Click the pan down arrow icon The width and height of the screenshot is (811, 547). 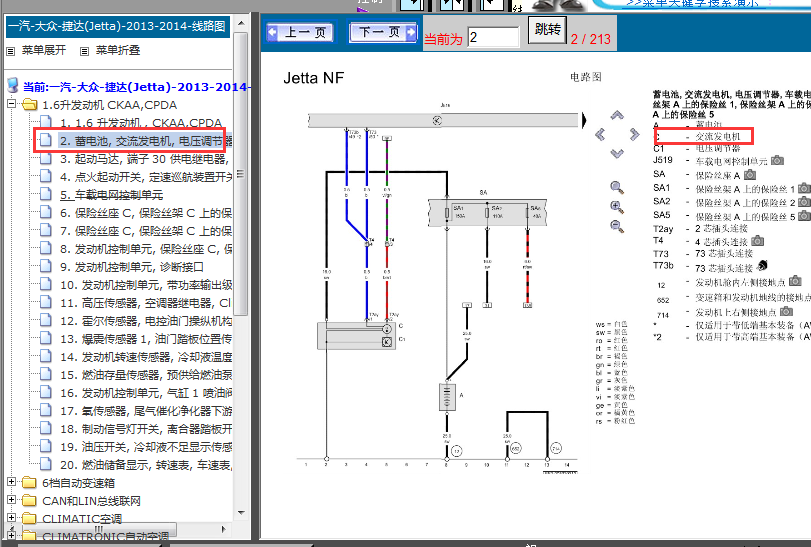click(617, 151)
